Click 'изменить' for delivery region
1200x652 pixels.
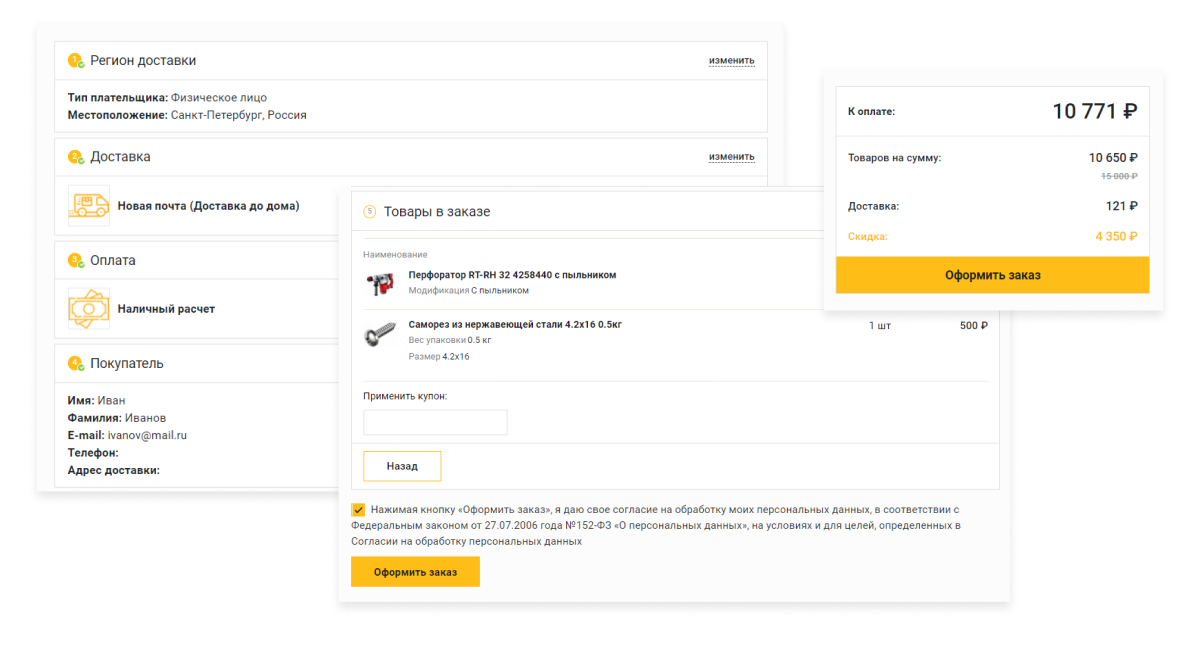pos(731,60)
